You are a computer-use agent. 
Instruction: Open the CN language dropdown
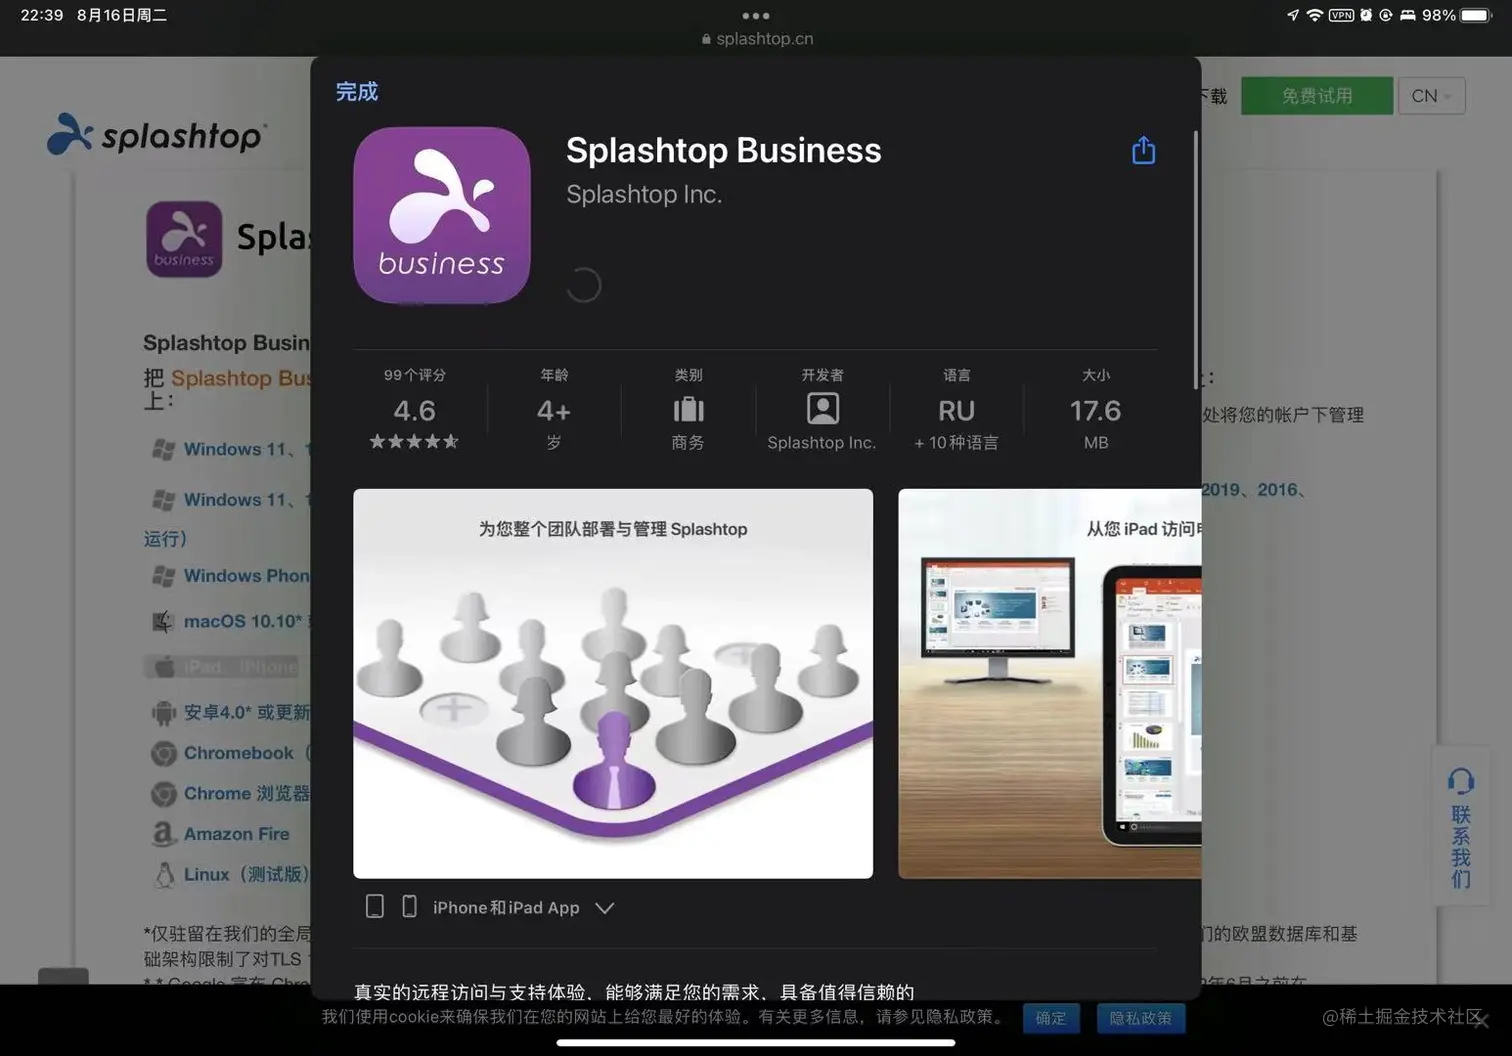(x=1431, y=96)
